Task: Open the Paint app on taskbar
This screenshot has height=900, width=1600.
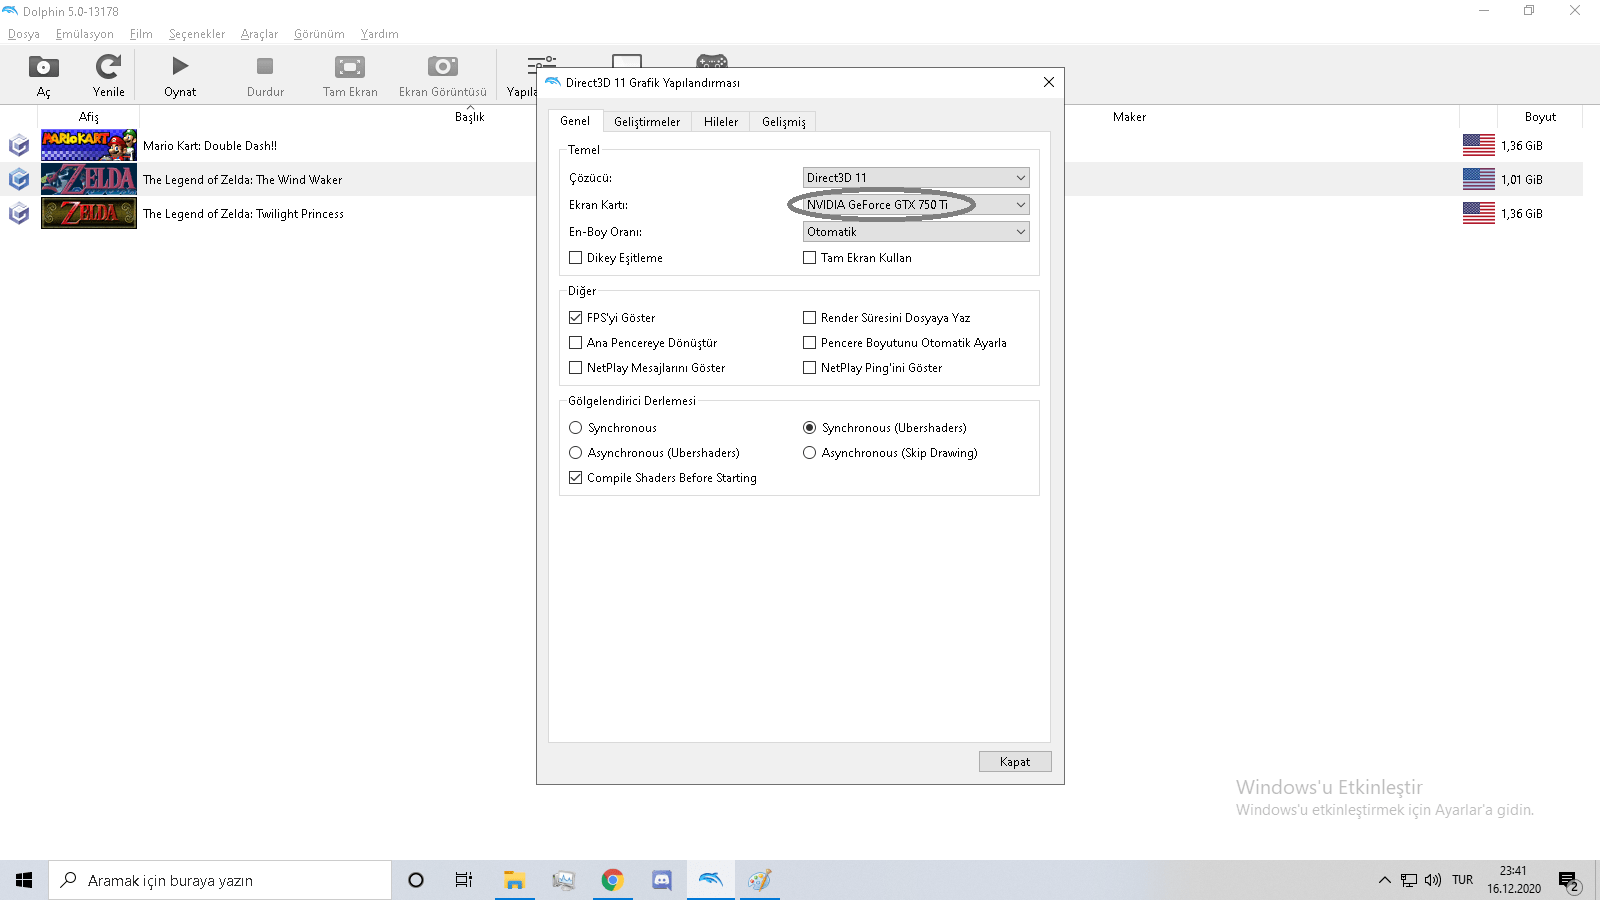Action: 760,880
